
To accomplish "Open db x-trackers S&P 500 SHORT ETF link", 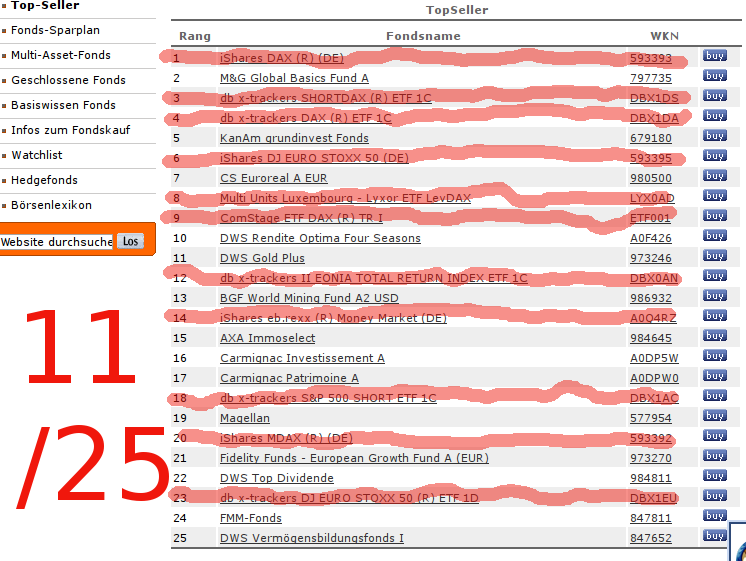I will pos(328,398).
